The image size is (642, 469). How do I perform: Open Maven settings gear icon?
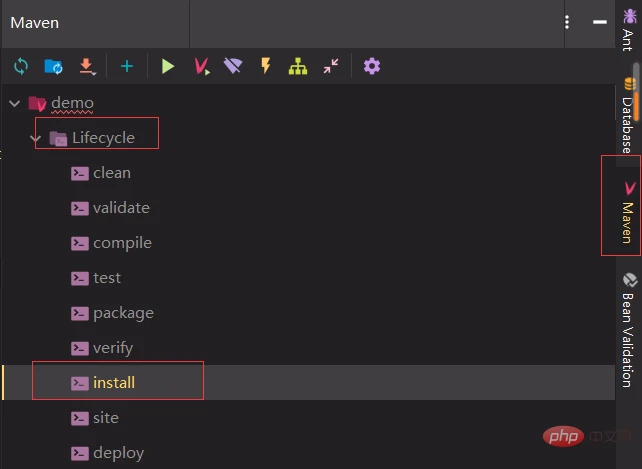pos(372,66)
